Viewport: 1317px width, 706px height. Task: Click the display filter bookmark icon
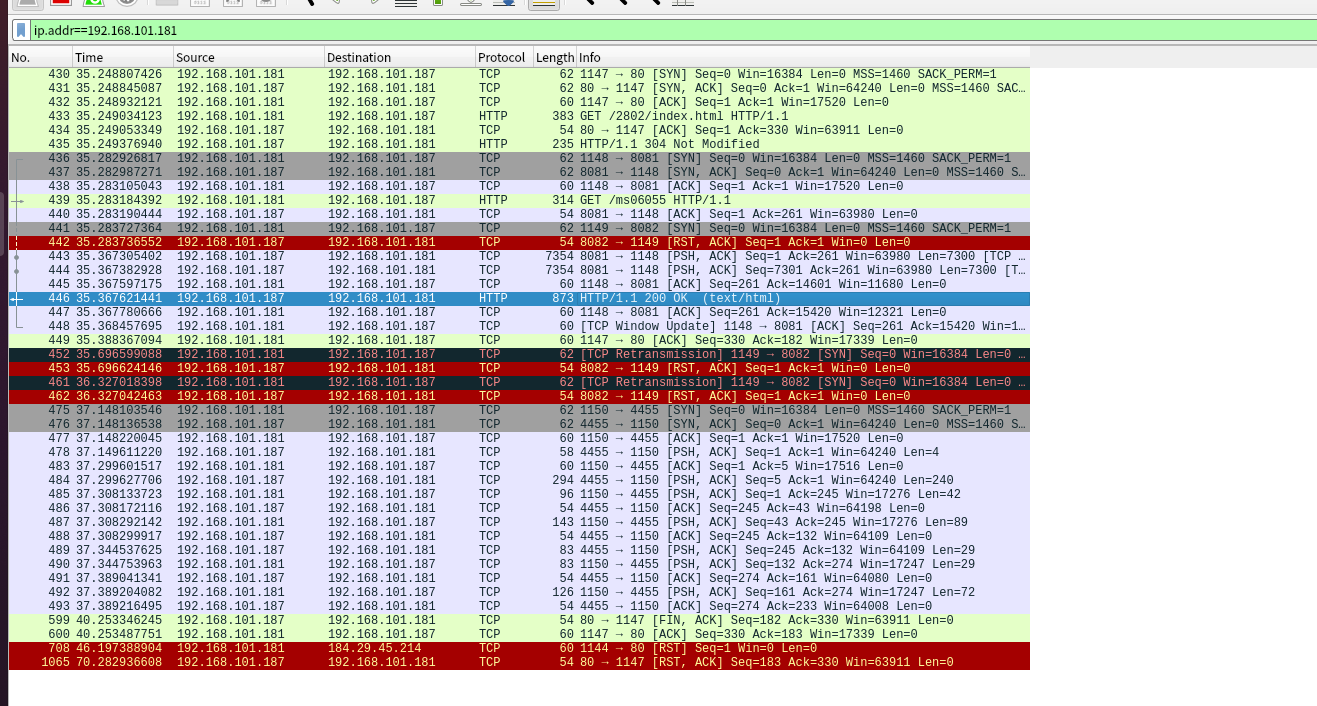tap(21, 30)
